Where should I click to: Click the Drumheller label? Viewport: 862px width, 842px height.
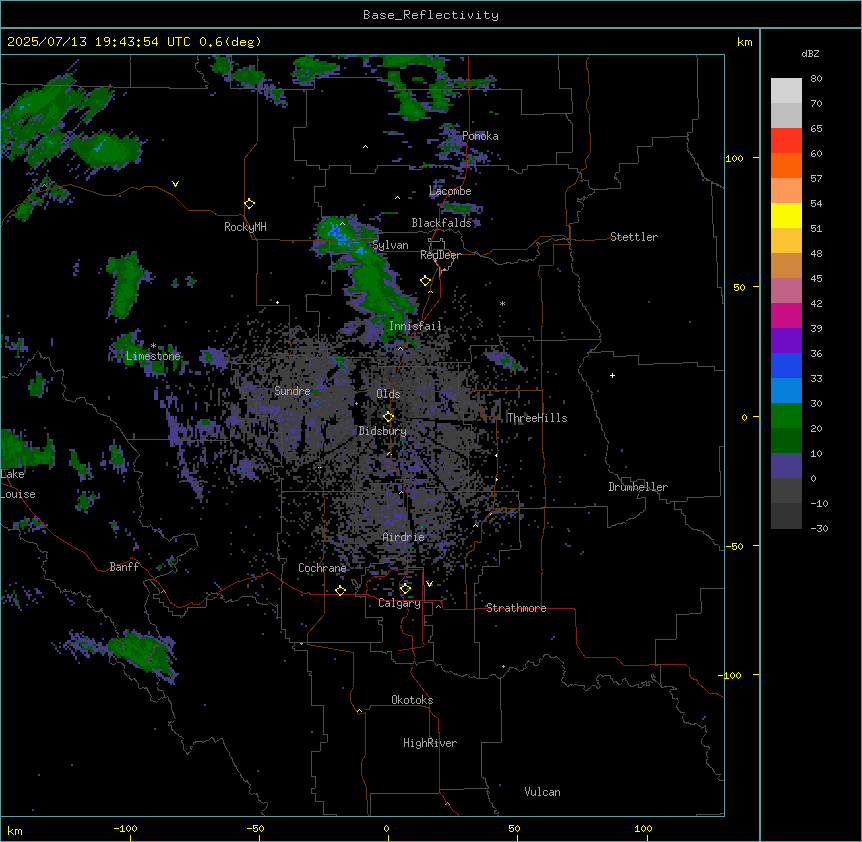[638, 487]
